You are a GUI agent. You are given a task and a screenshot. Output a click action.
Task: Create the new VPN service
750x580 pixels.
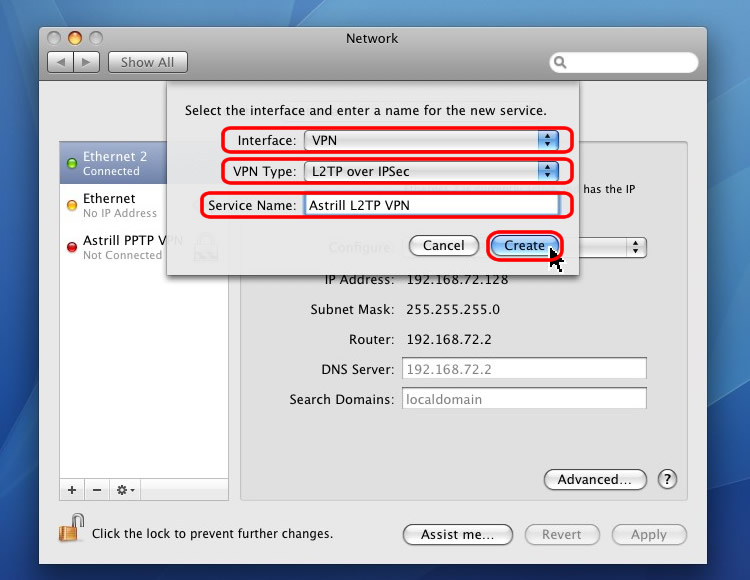(x=524, y=246)
